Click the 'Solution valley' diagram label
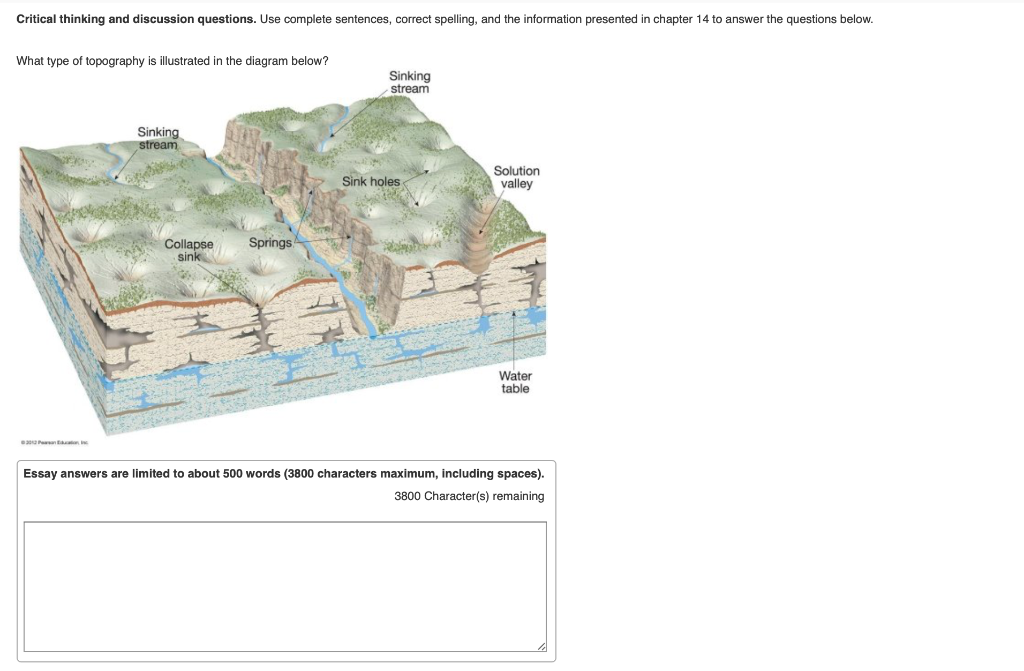 (x=517, y=177)
